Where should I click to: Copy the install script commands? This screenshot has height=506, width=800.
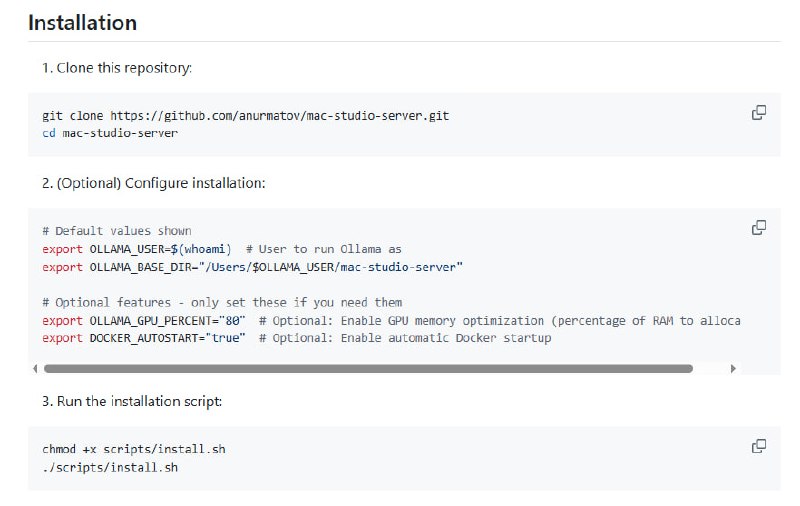[x=759, y=446]
